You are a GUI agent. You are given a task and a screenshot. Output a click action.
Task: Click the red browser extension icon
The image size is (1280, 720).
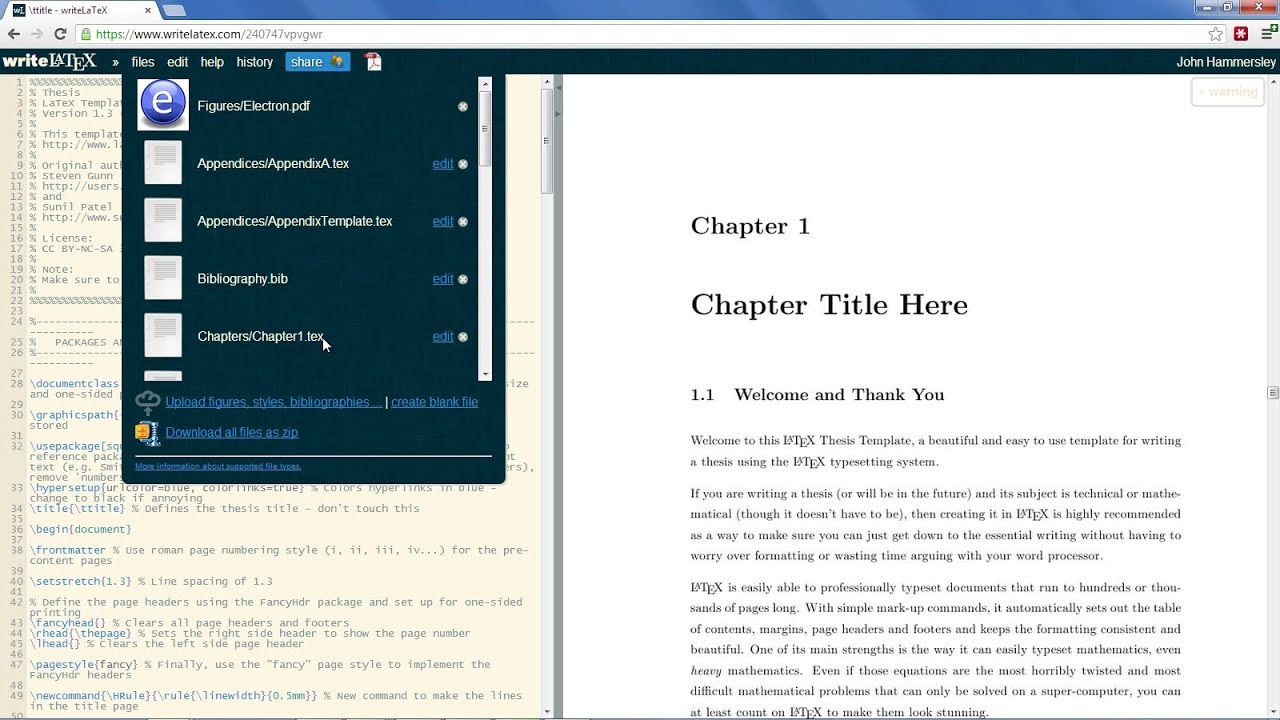[x=1241, y=34]
